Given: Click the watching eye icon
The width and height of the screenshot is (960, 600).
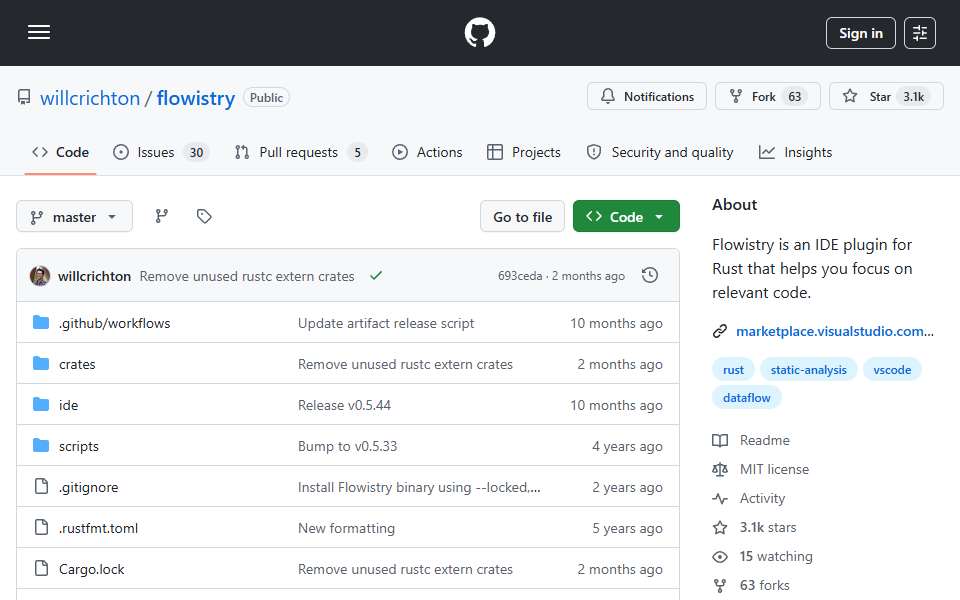Looking at the screenshot, I should point(720,557).
